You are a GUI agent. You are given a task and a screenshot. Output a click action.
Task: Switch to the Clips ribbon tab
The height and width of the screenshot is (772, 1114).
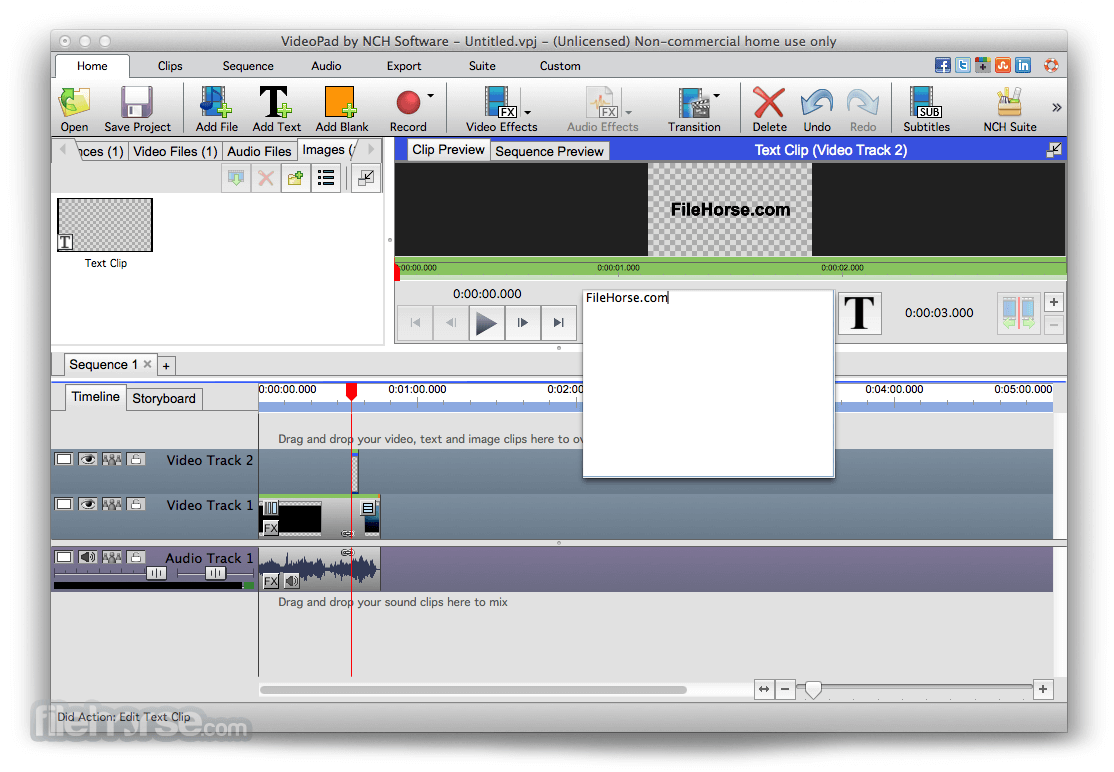pyautogui.click(x=170, y=66)
